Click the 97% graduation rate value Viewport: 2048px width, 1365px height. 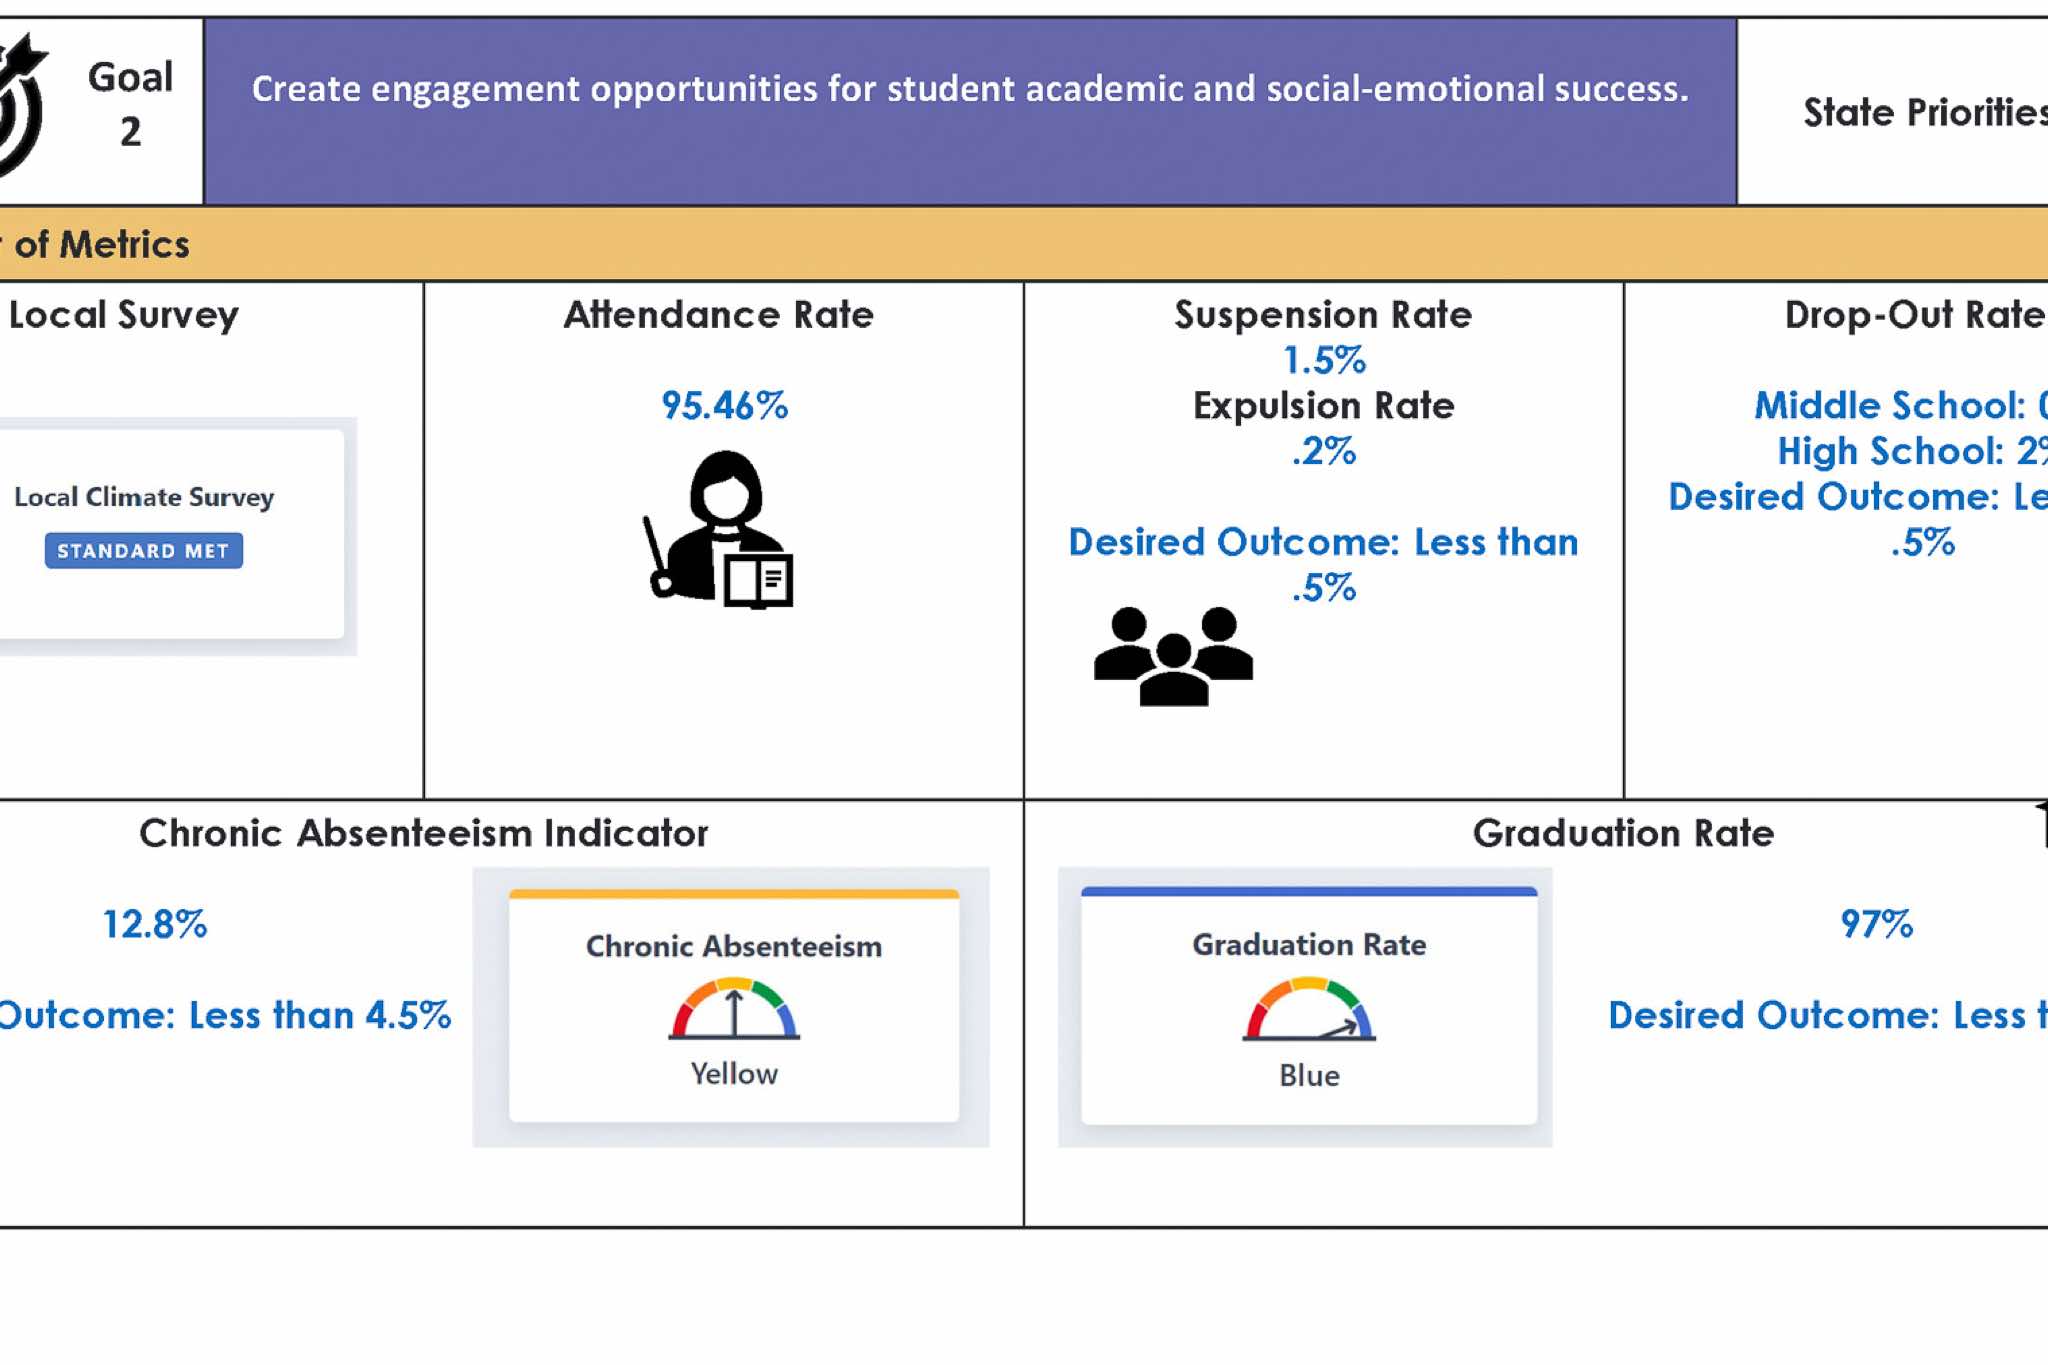[x=1877, y=924]
